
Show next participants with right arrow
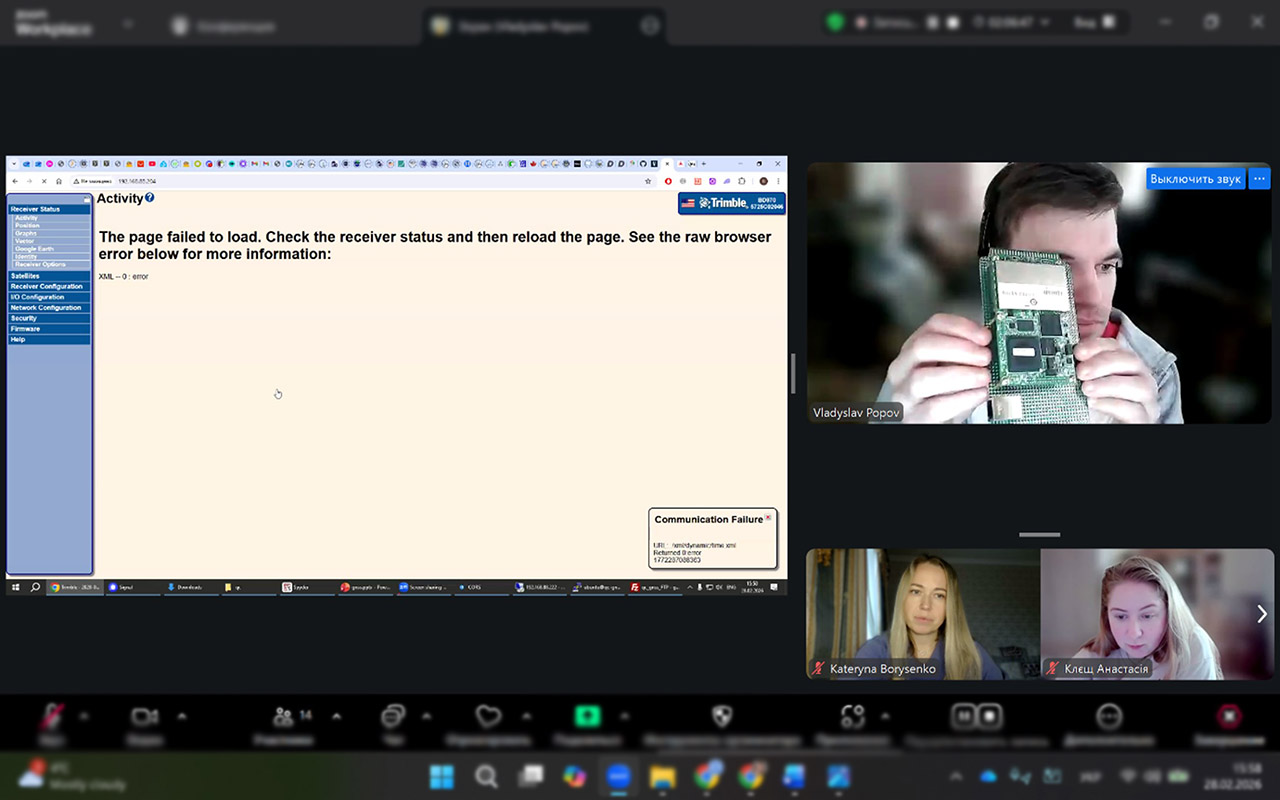[x=1262, y=614]
